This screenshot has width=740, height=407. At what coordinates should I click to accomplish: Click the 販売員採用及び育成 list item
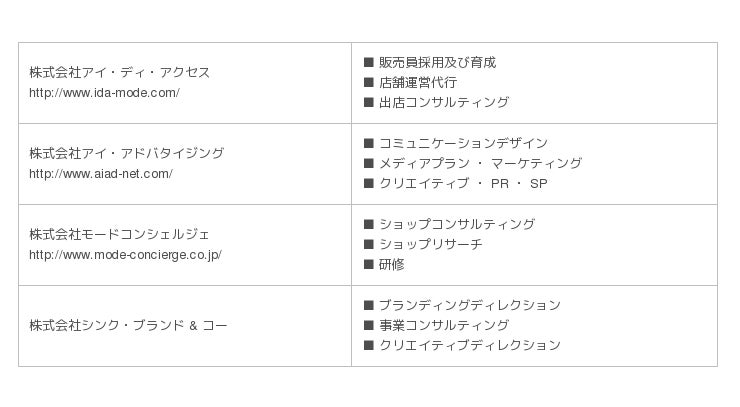(x=437, y=63)
